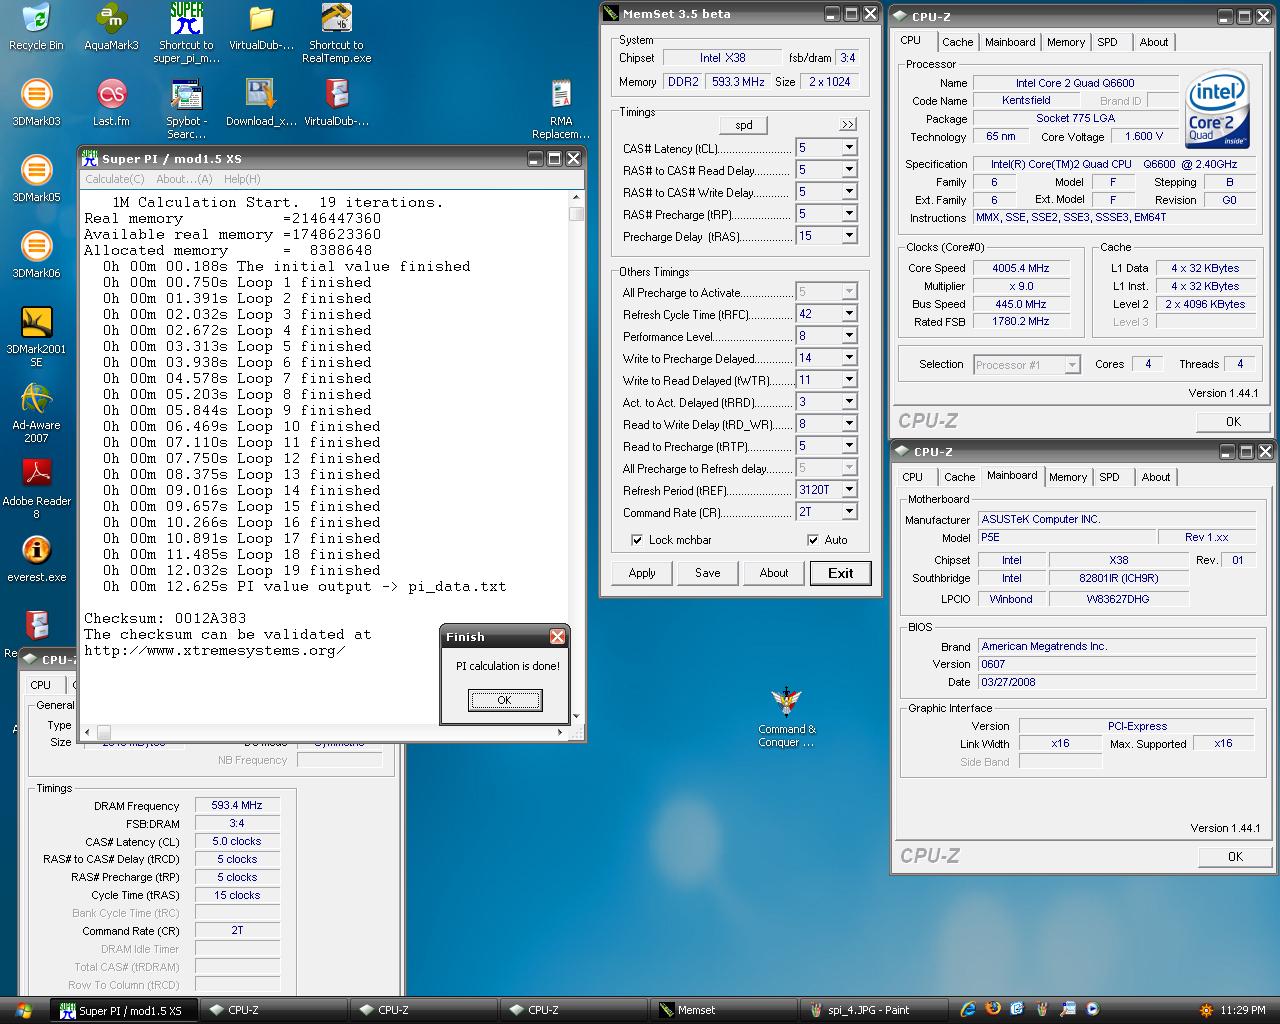Select the Last.fm desktop icon
1280x1024 pixels.
(x=111, y=103)
